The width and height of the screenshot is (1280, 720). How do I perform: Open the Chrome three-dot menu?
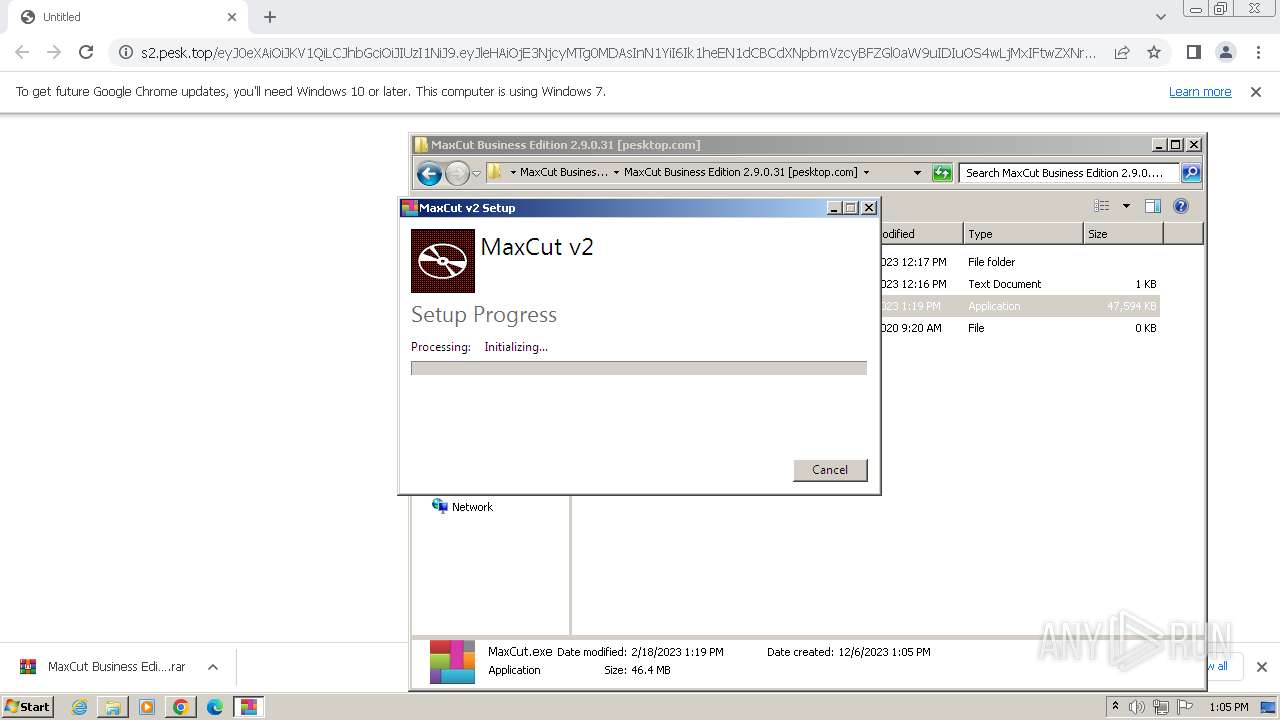1258,52
